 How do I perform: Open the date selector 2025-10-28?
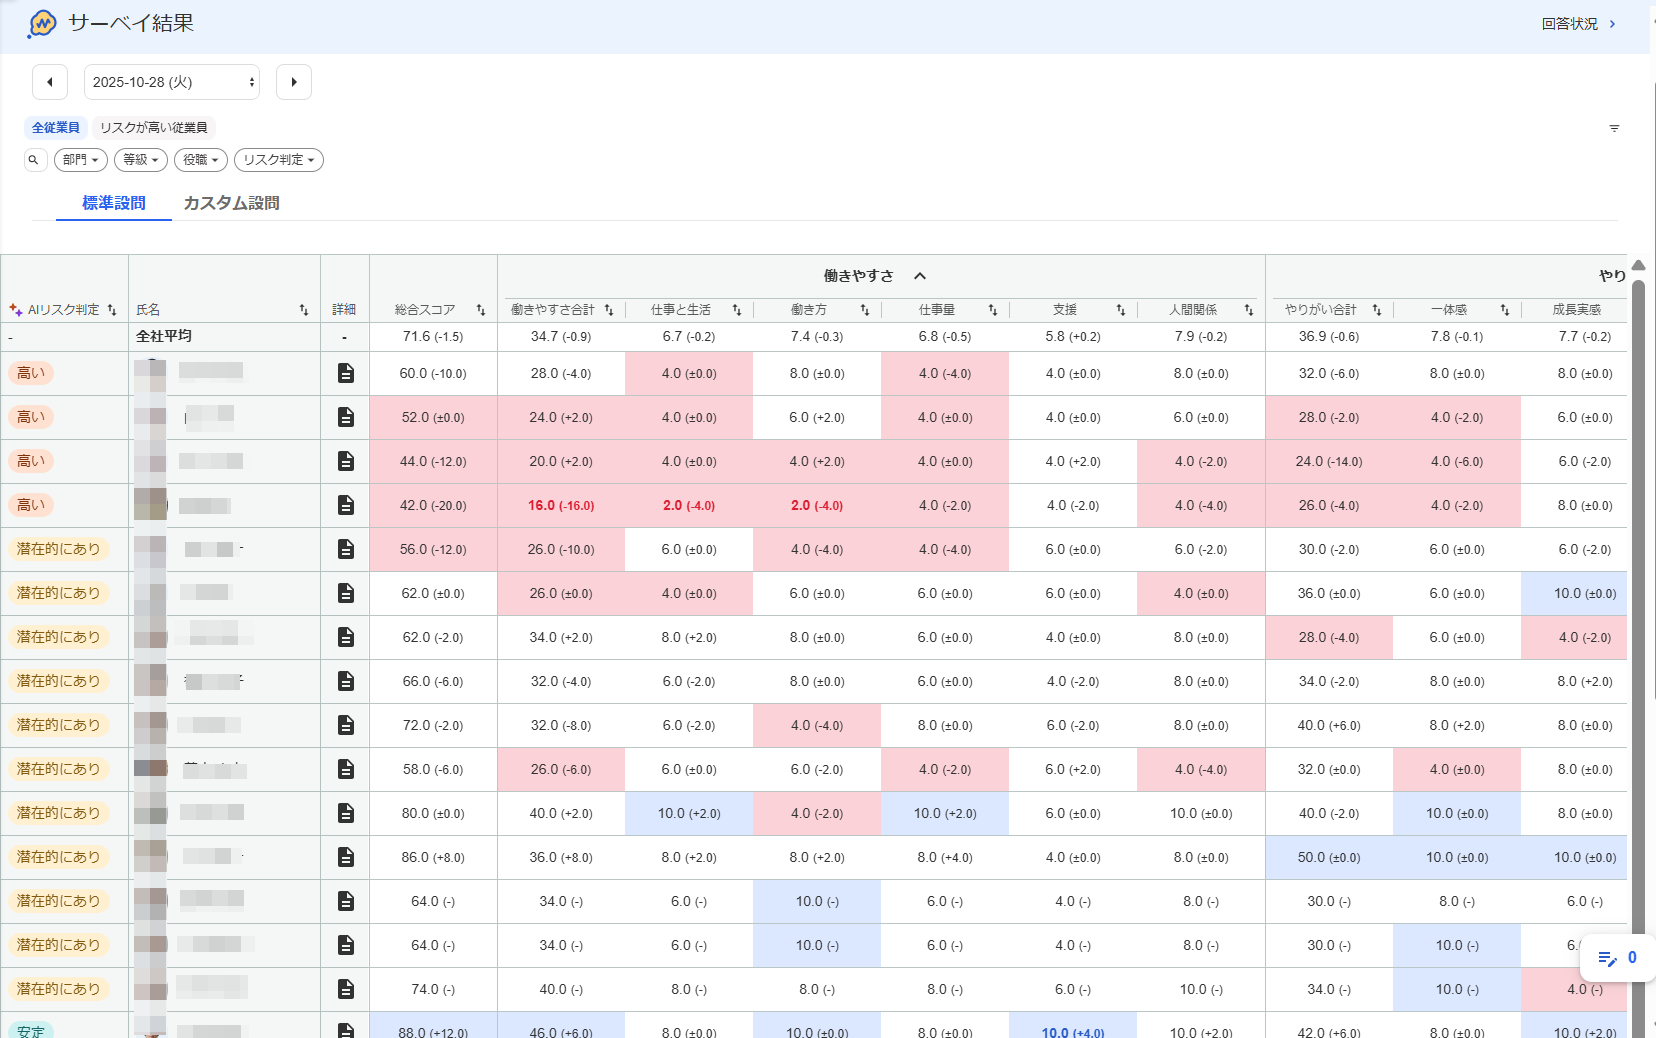click(172, 82)
